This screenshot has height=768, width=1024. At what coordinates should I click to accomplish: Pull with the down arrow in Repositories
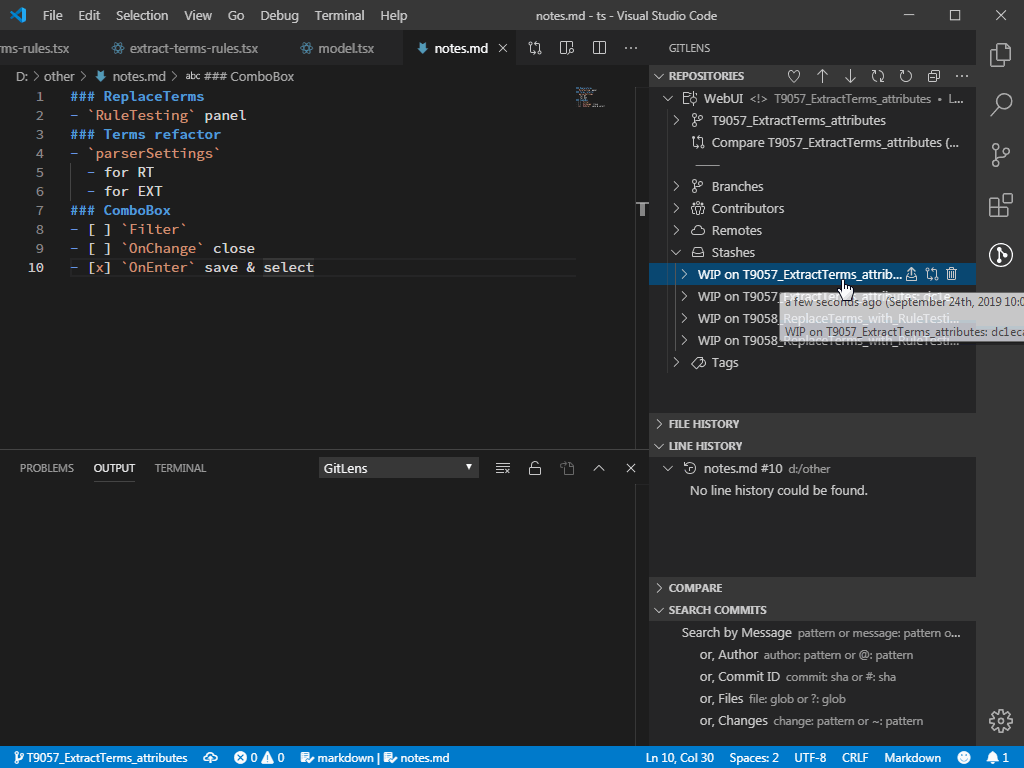[x=850, y=76]
